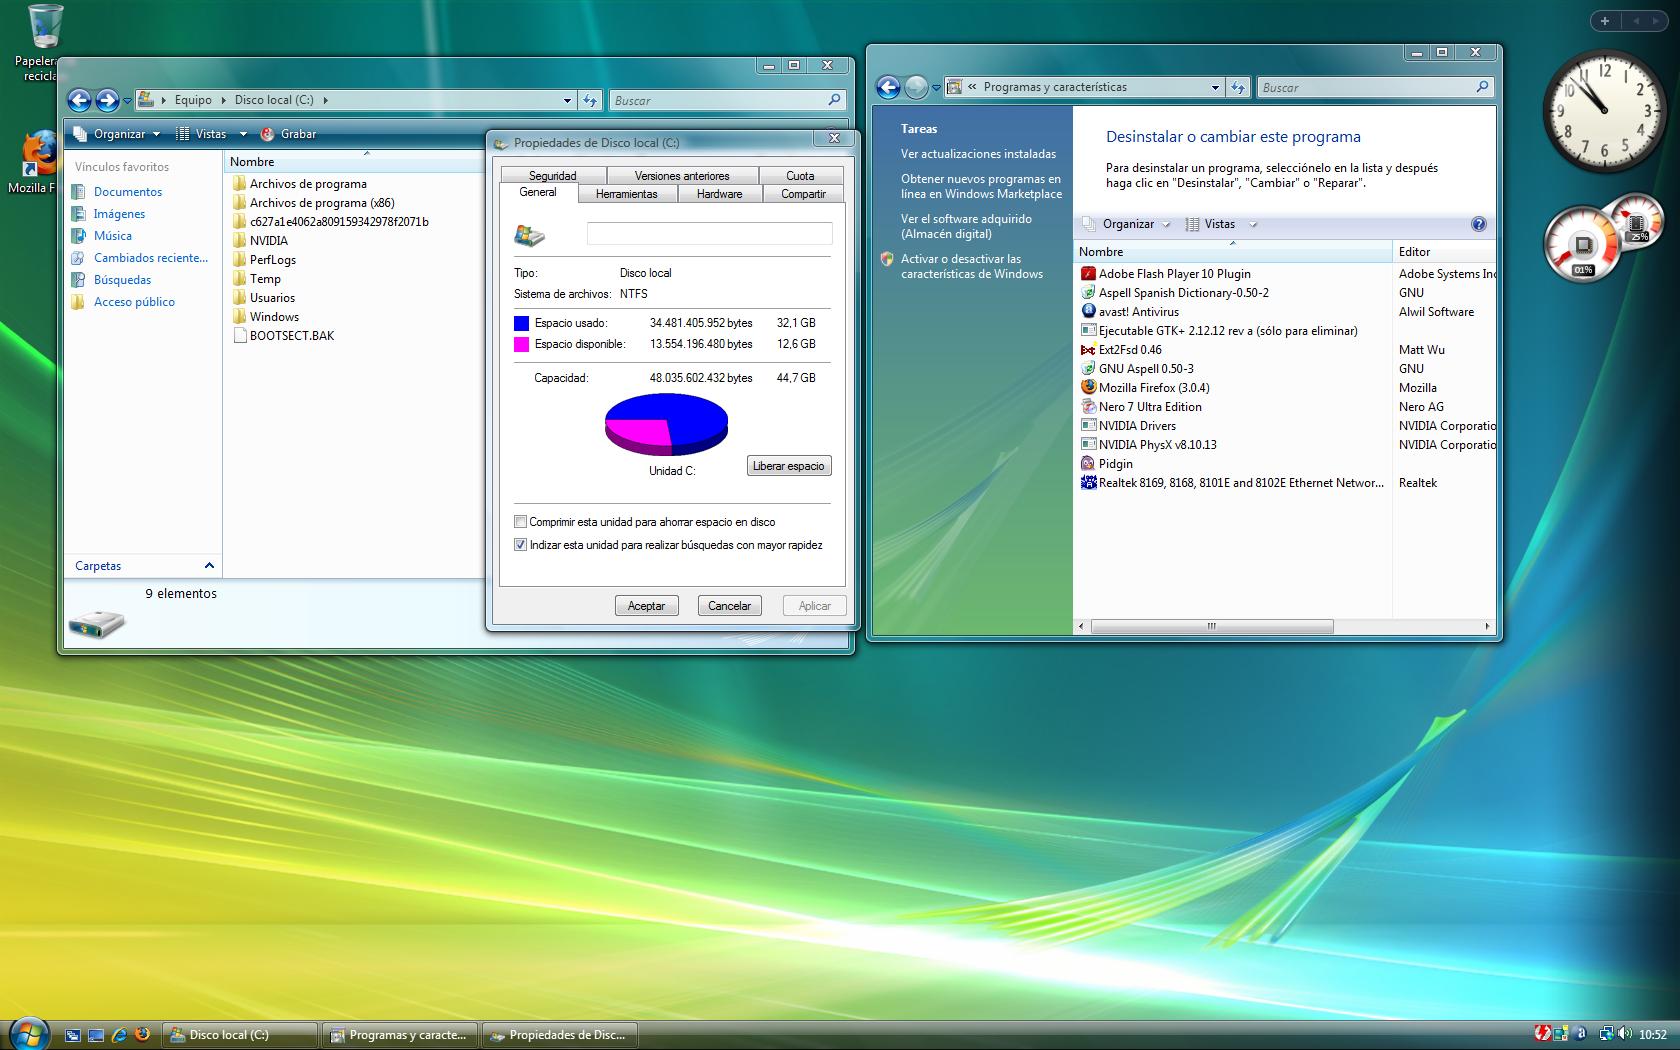Switch to Seguridad tab
1680x1050 pixels.
(552, 176)
